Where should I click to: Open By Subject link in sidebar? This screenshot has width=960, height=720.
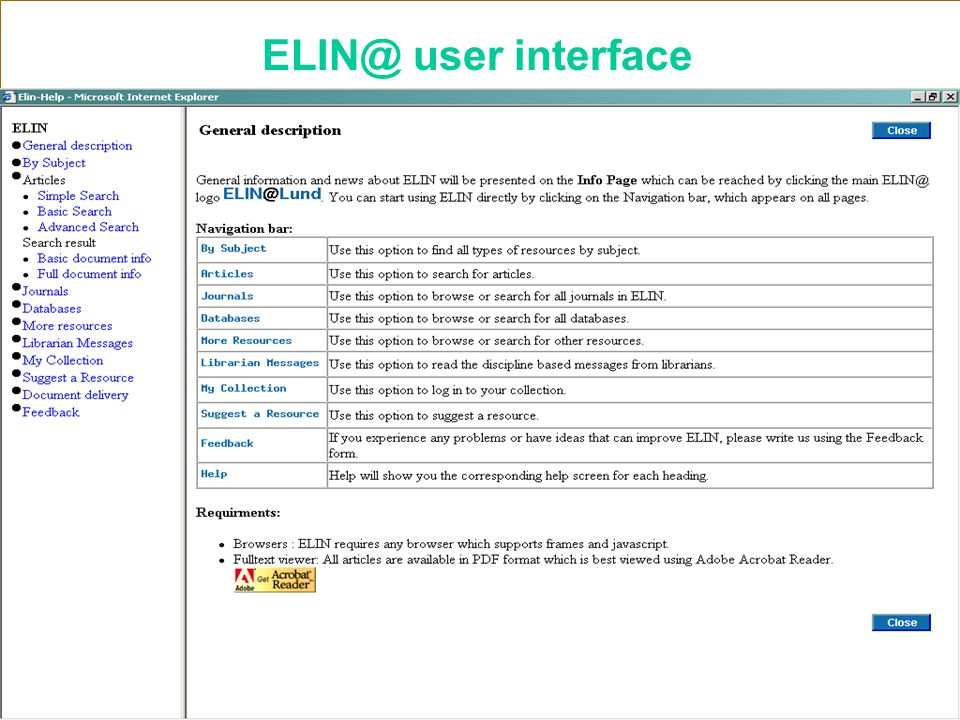point(54,163)
